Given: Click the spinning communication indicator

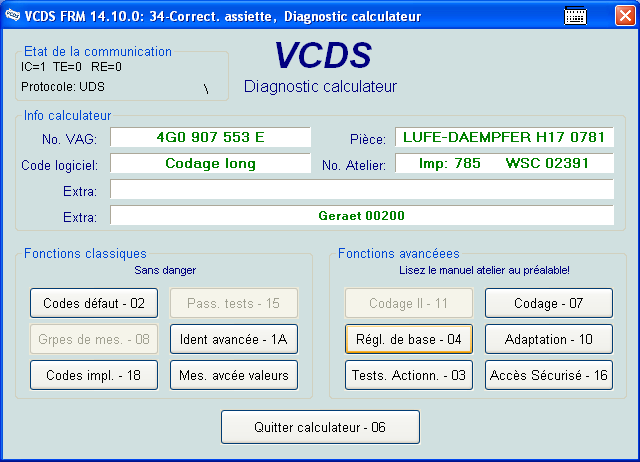Looking at the screenshot, I should pos(206,89).
